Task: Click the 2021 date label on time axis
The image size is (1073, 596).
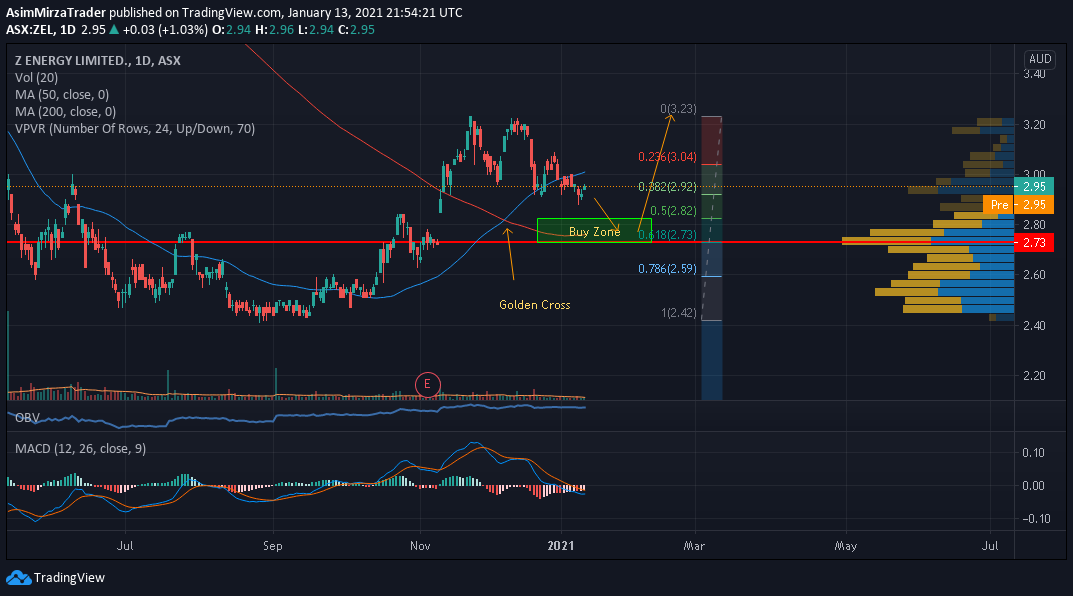Action: (x=561, y=545)
